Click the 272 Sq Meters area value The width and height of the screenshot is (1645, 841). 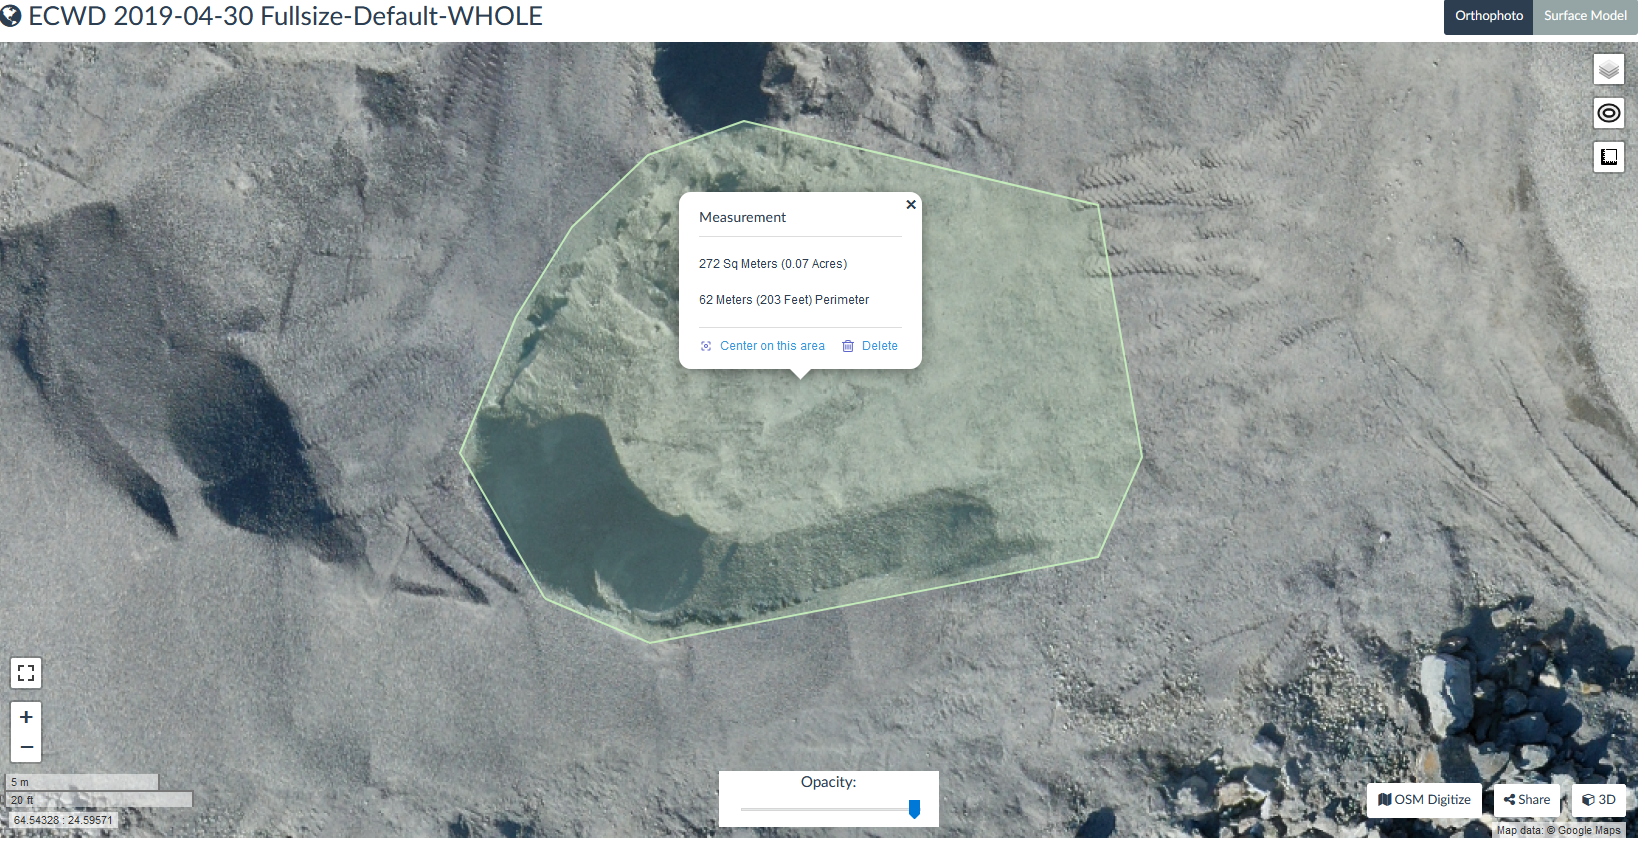coord(773,264)
